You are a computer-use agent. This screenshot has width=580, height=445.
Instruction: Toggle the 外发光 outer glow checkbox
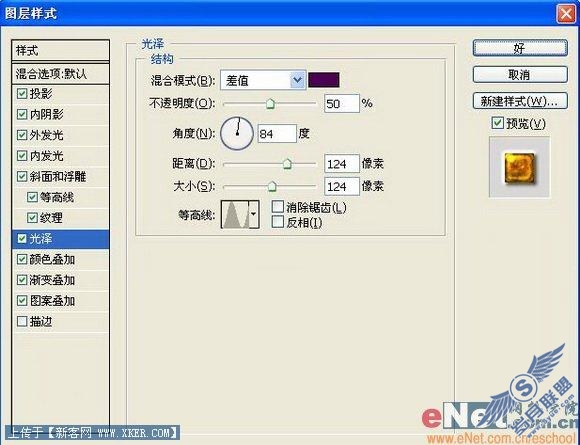pyautogui.click(x=22, y=135)
